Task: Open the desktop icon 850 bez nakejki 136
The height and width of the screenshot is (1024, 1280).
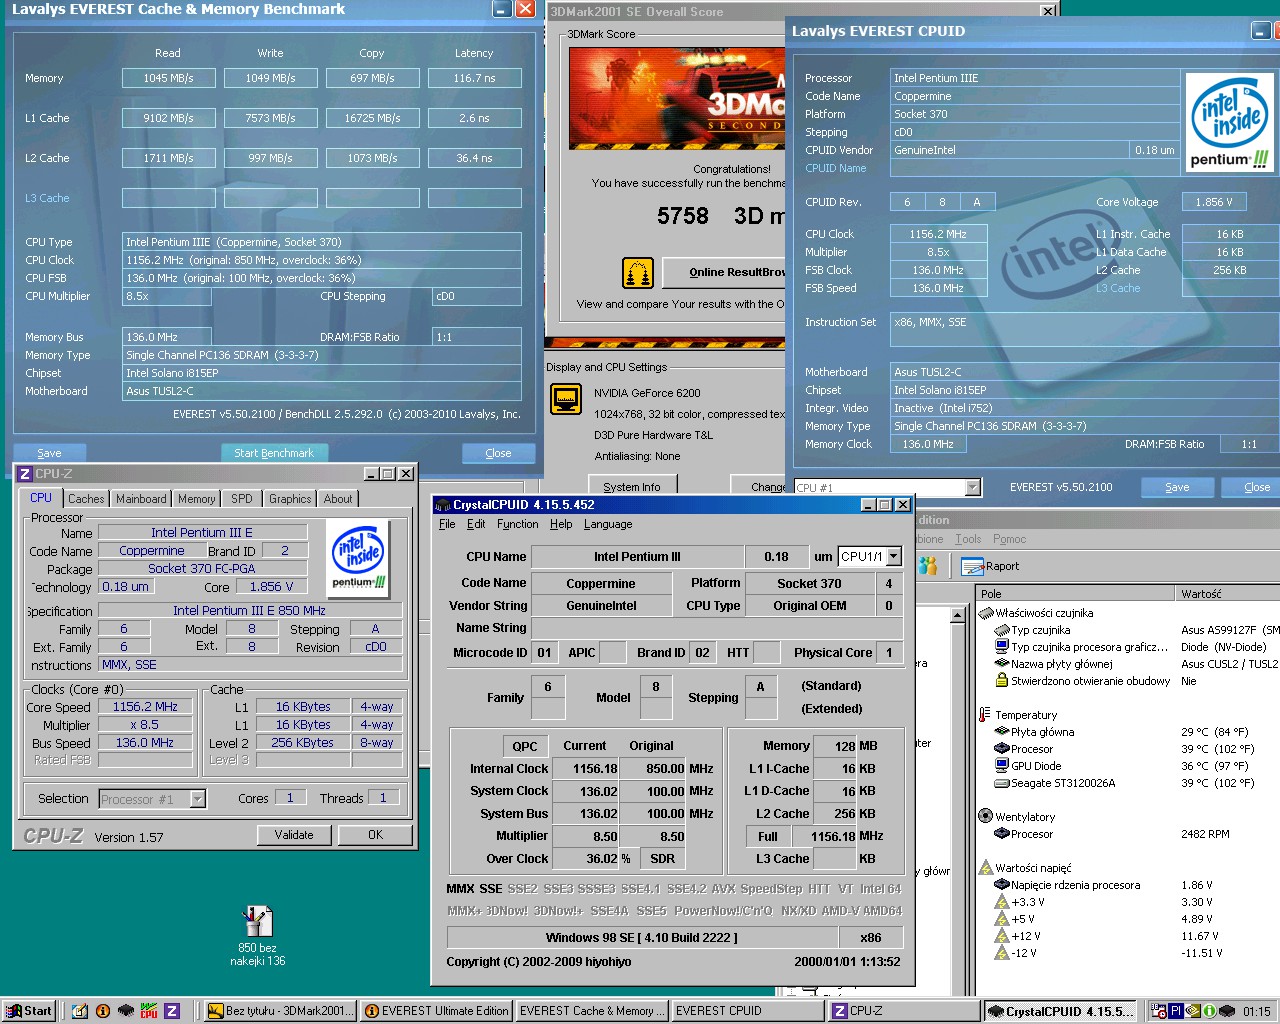Action: [258, 936]
